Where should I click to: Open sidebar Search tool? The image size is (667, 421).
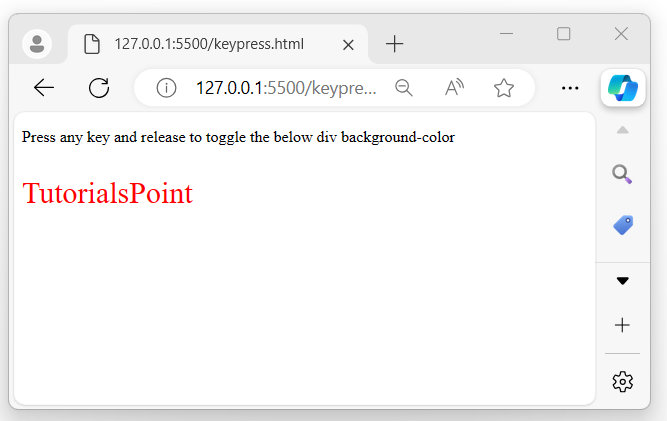point(622,174)
